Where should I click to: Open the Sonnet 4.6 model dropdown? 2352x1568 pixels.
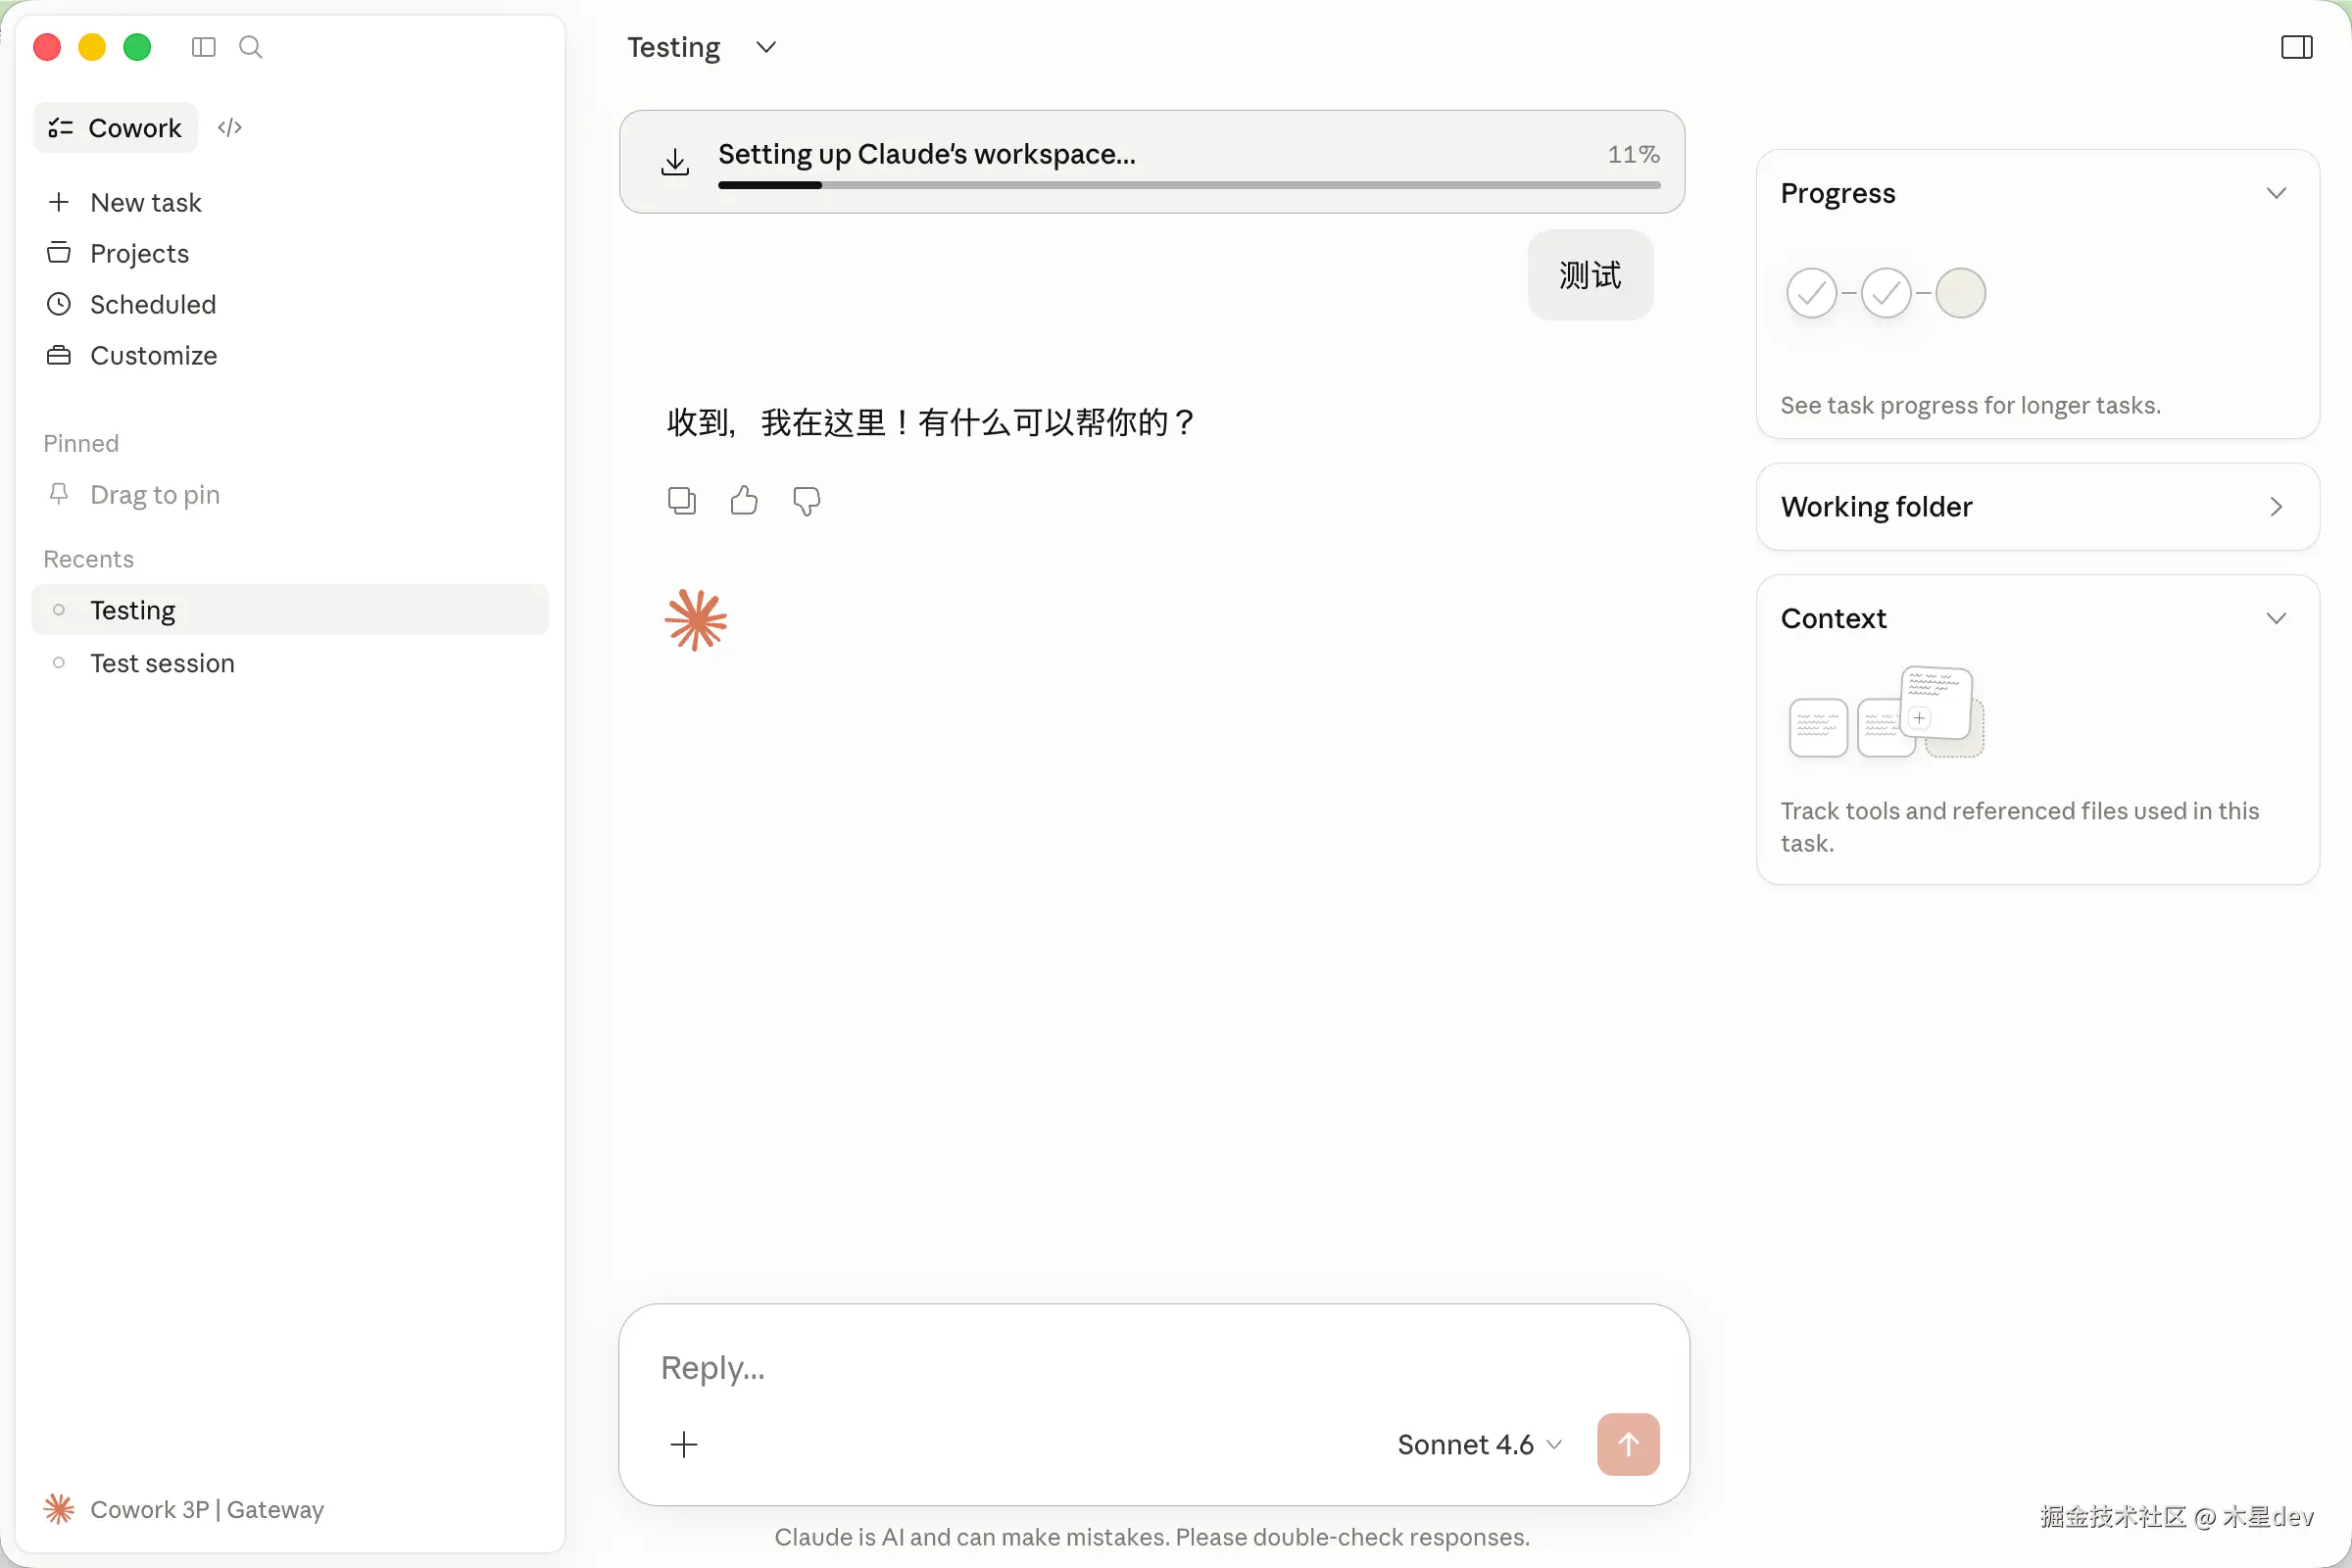tap(1479, 1444)
